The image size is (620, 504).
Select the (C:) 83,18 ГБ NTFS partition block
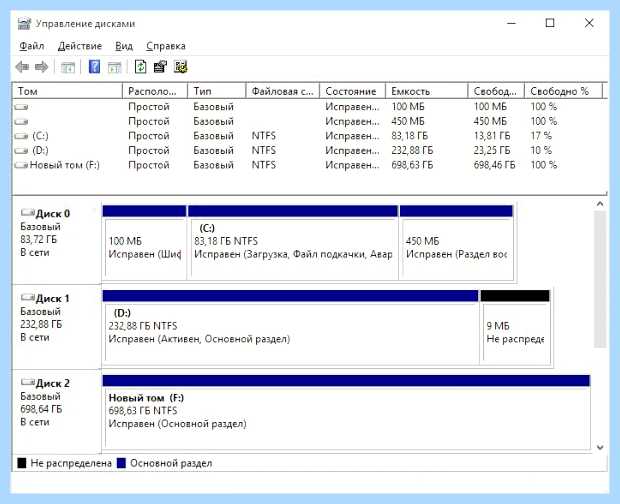pyautogui.click(x=293, y=242)
